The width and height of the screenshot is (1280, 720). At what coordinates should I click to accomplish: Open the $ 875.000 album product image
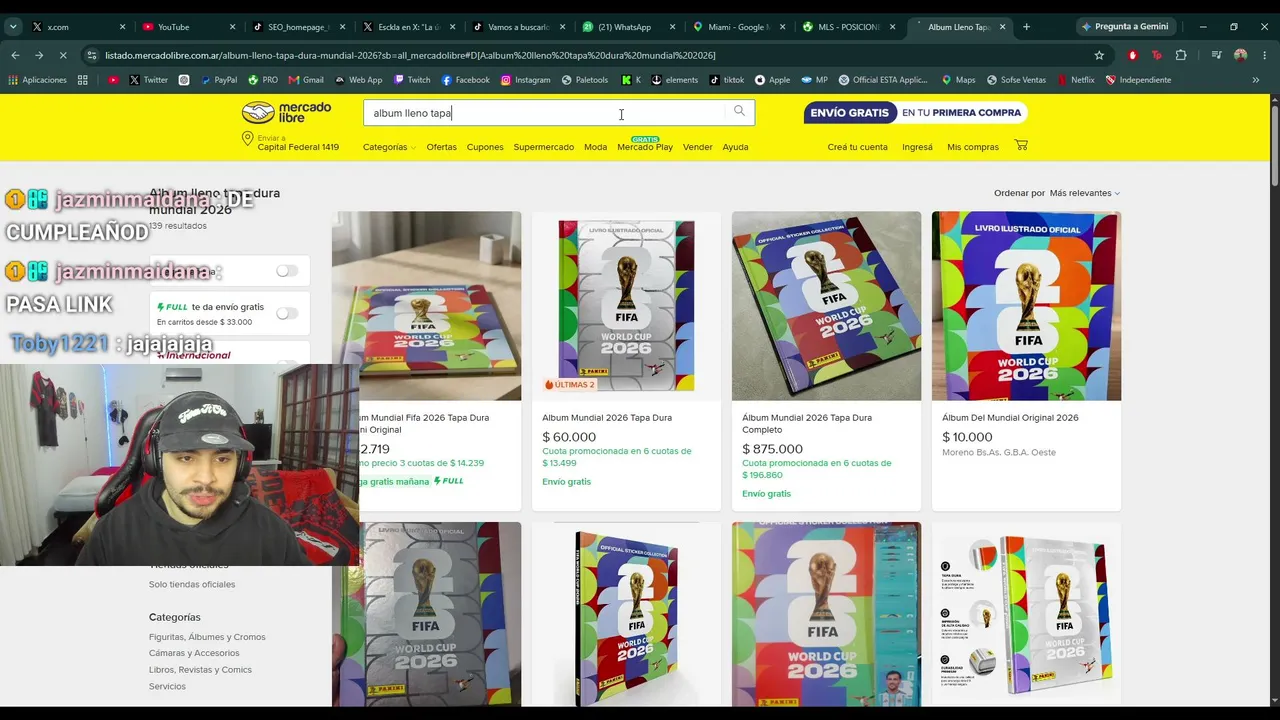[x=826, y=306]
